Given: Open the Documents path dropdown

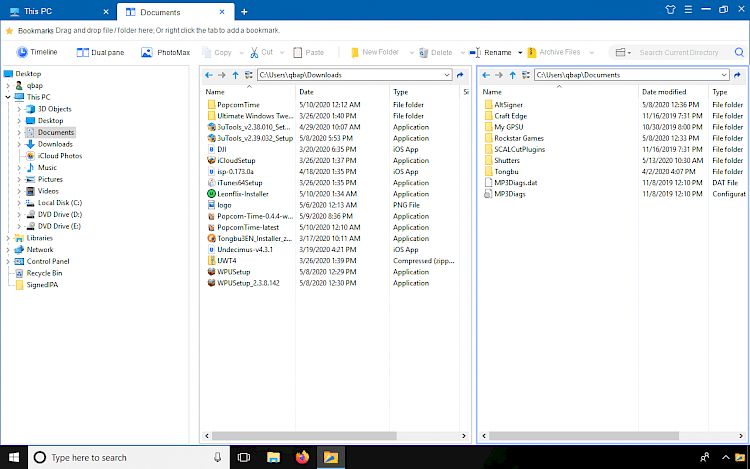Looking at the screenshot, I should point(724,75).
